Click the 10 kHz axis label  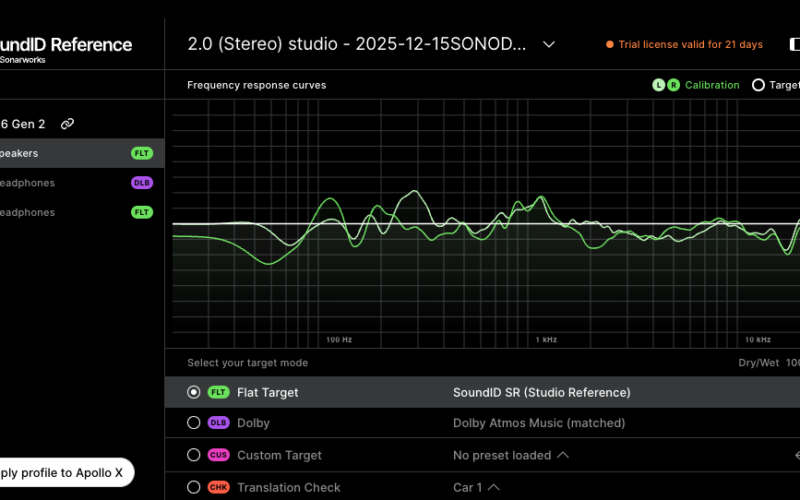pos(758,339)
